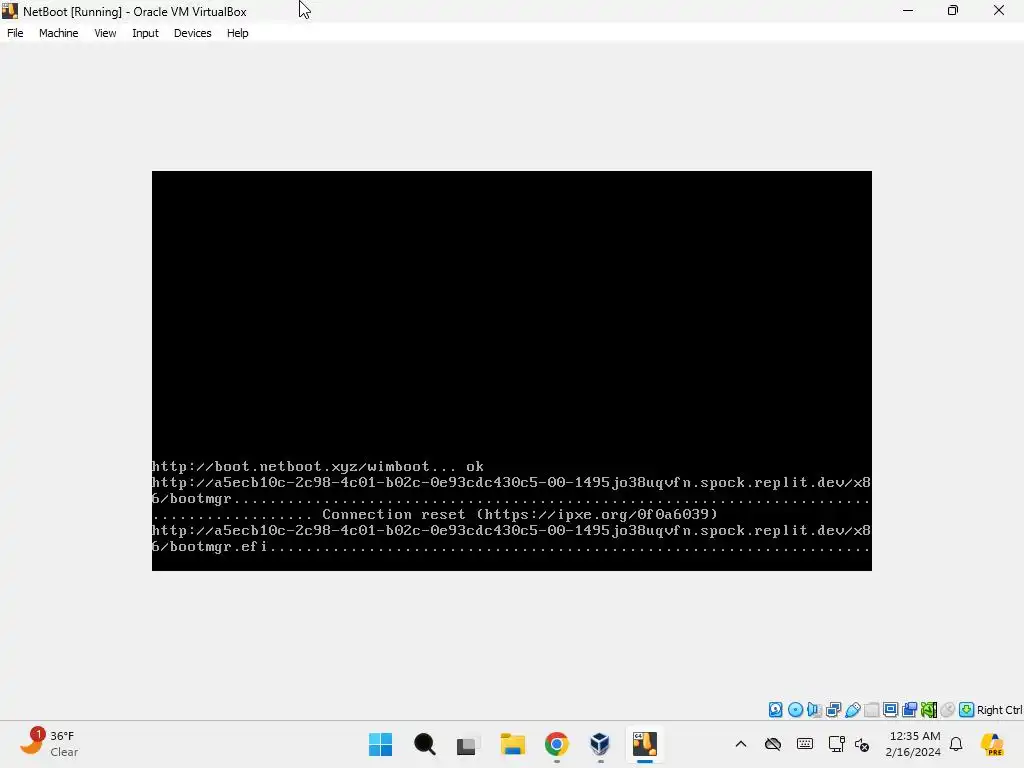Click the running NetBoot VM taskbar icon
The image size is (1024, 768).
[x=645, y=744]
